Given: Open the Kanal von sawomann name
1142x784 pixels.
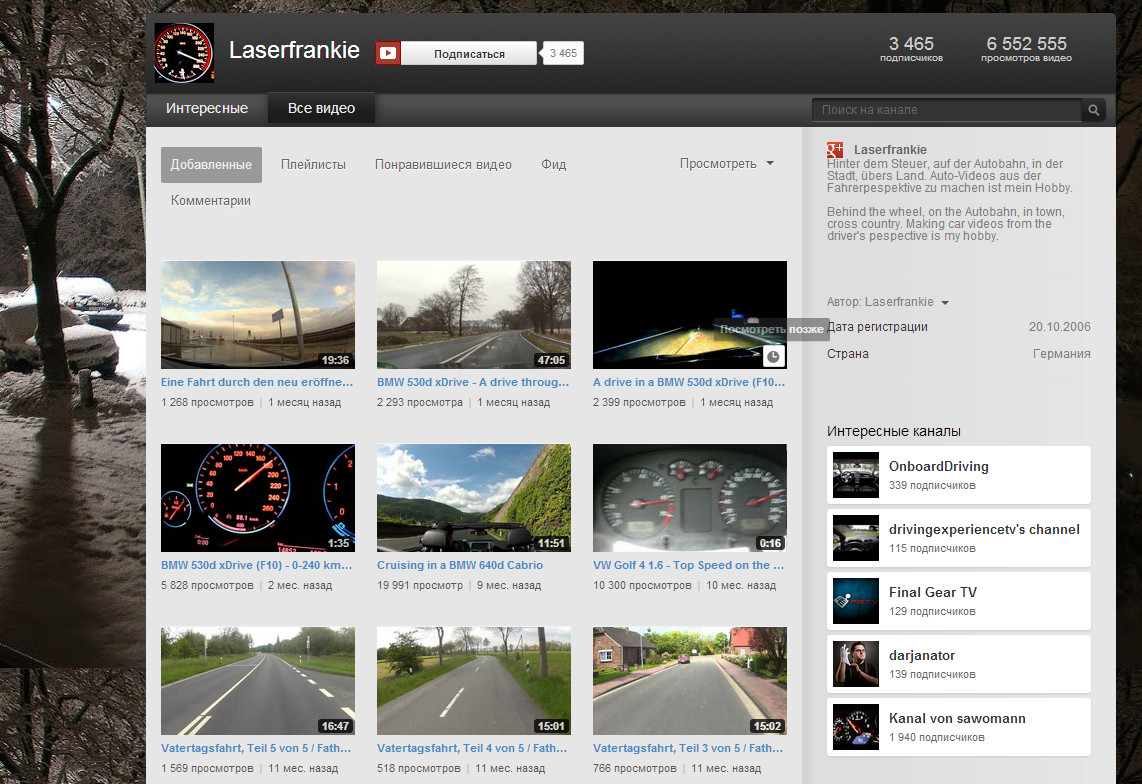Looking at the screenshot, I should pos(957,718).
